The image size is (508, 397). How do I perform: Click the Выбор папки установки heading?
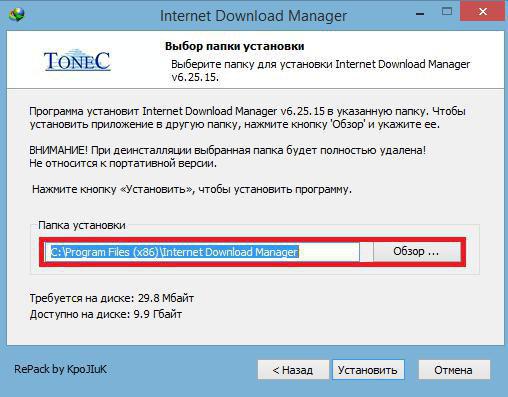point(235,46)
